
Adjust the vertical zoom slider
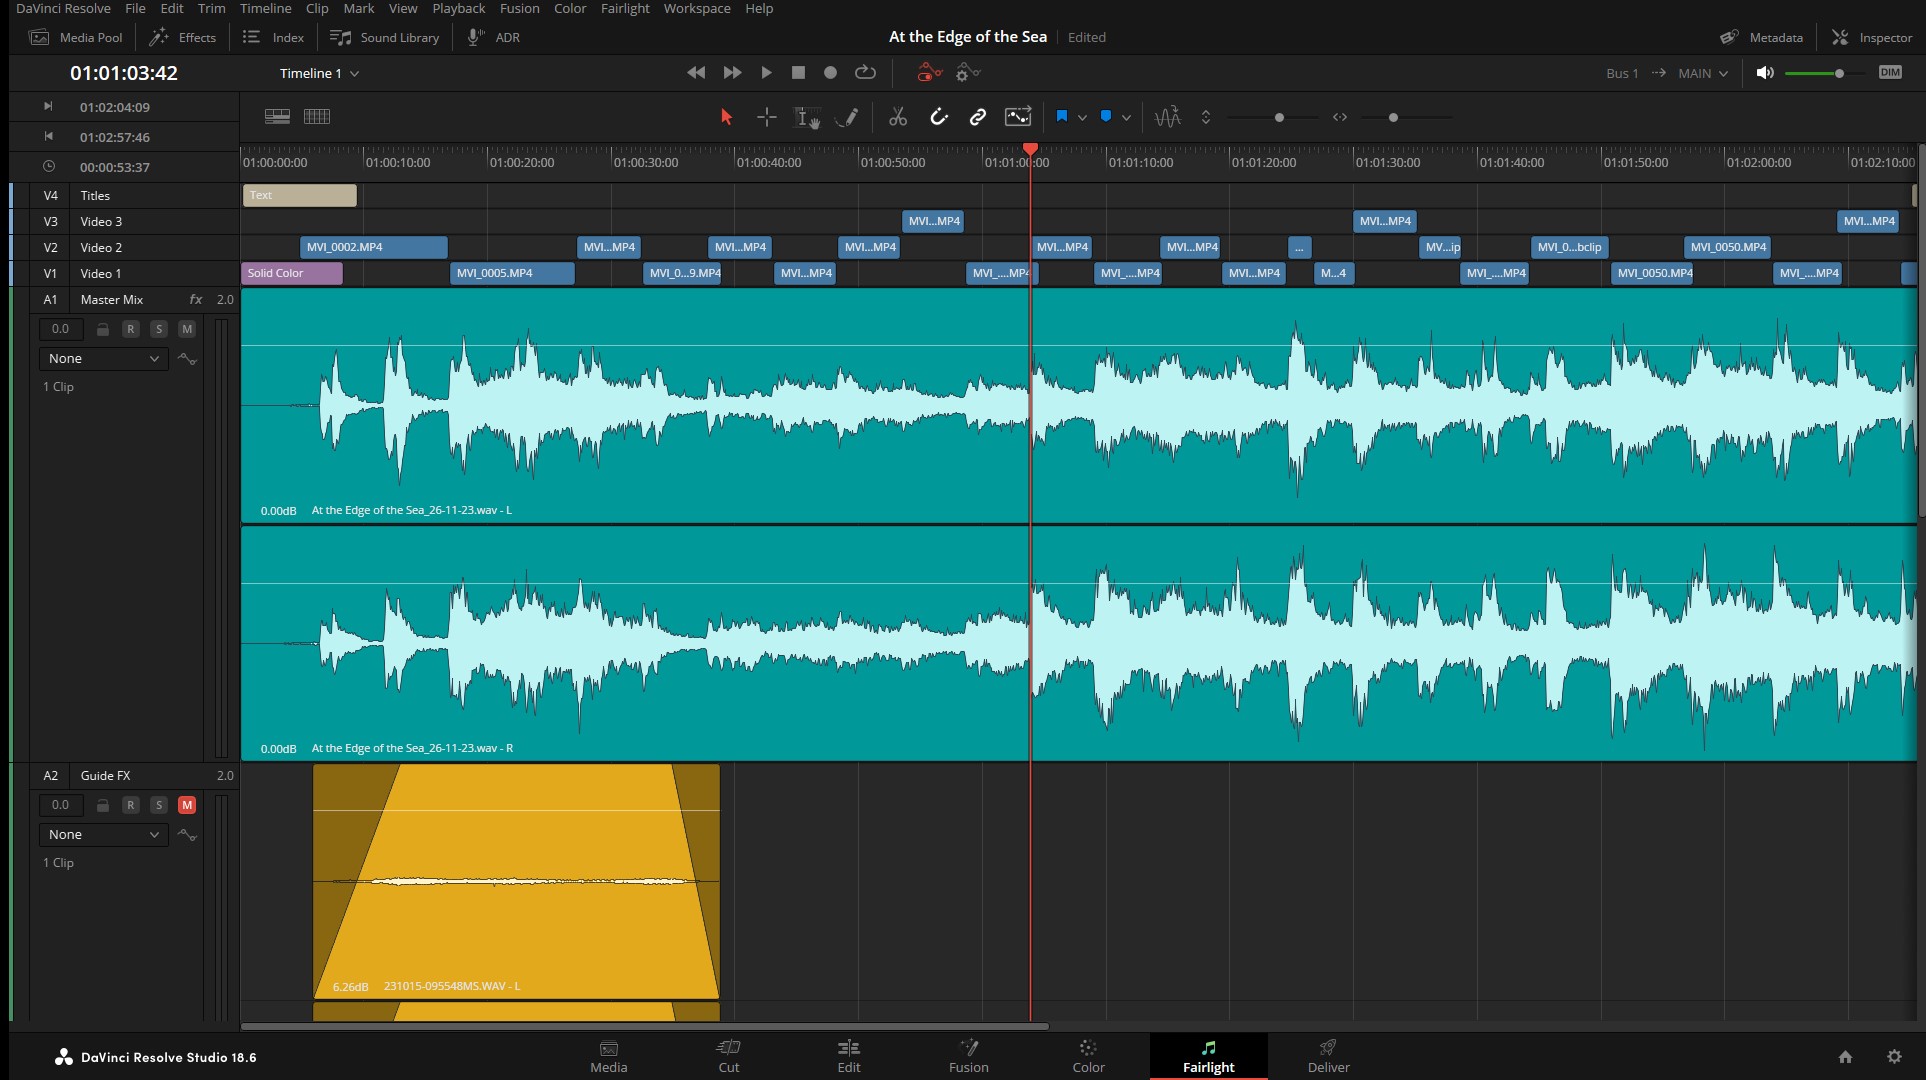[x=1272, y=117]
